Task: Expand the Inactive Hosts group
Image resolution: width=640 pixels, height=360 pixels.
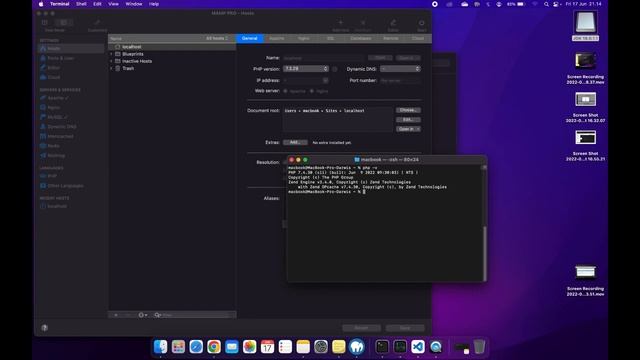Action: coord(111,61)
